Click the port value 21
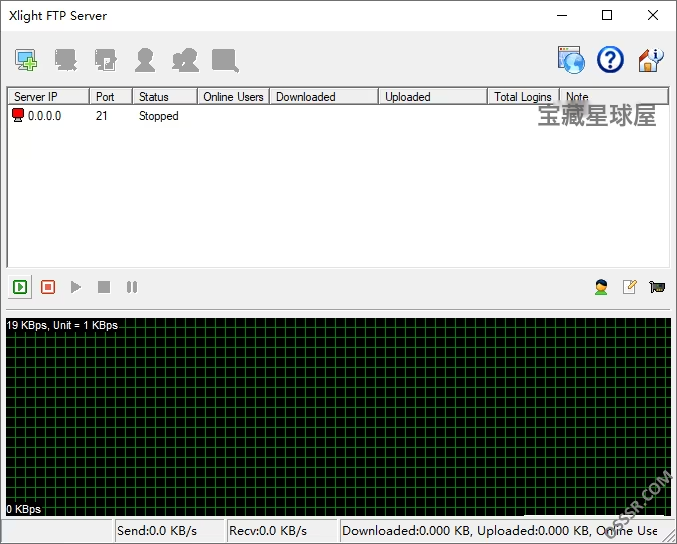677x544 pixels. pos(101,116)
